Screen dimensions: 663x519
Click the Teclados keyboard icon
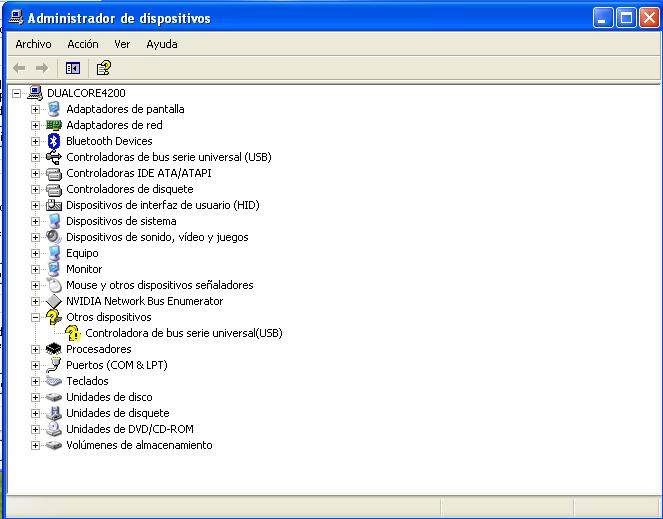tap(54, 381)
